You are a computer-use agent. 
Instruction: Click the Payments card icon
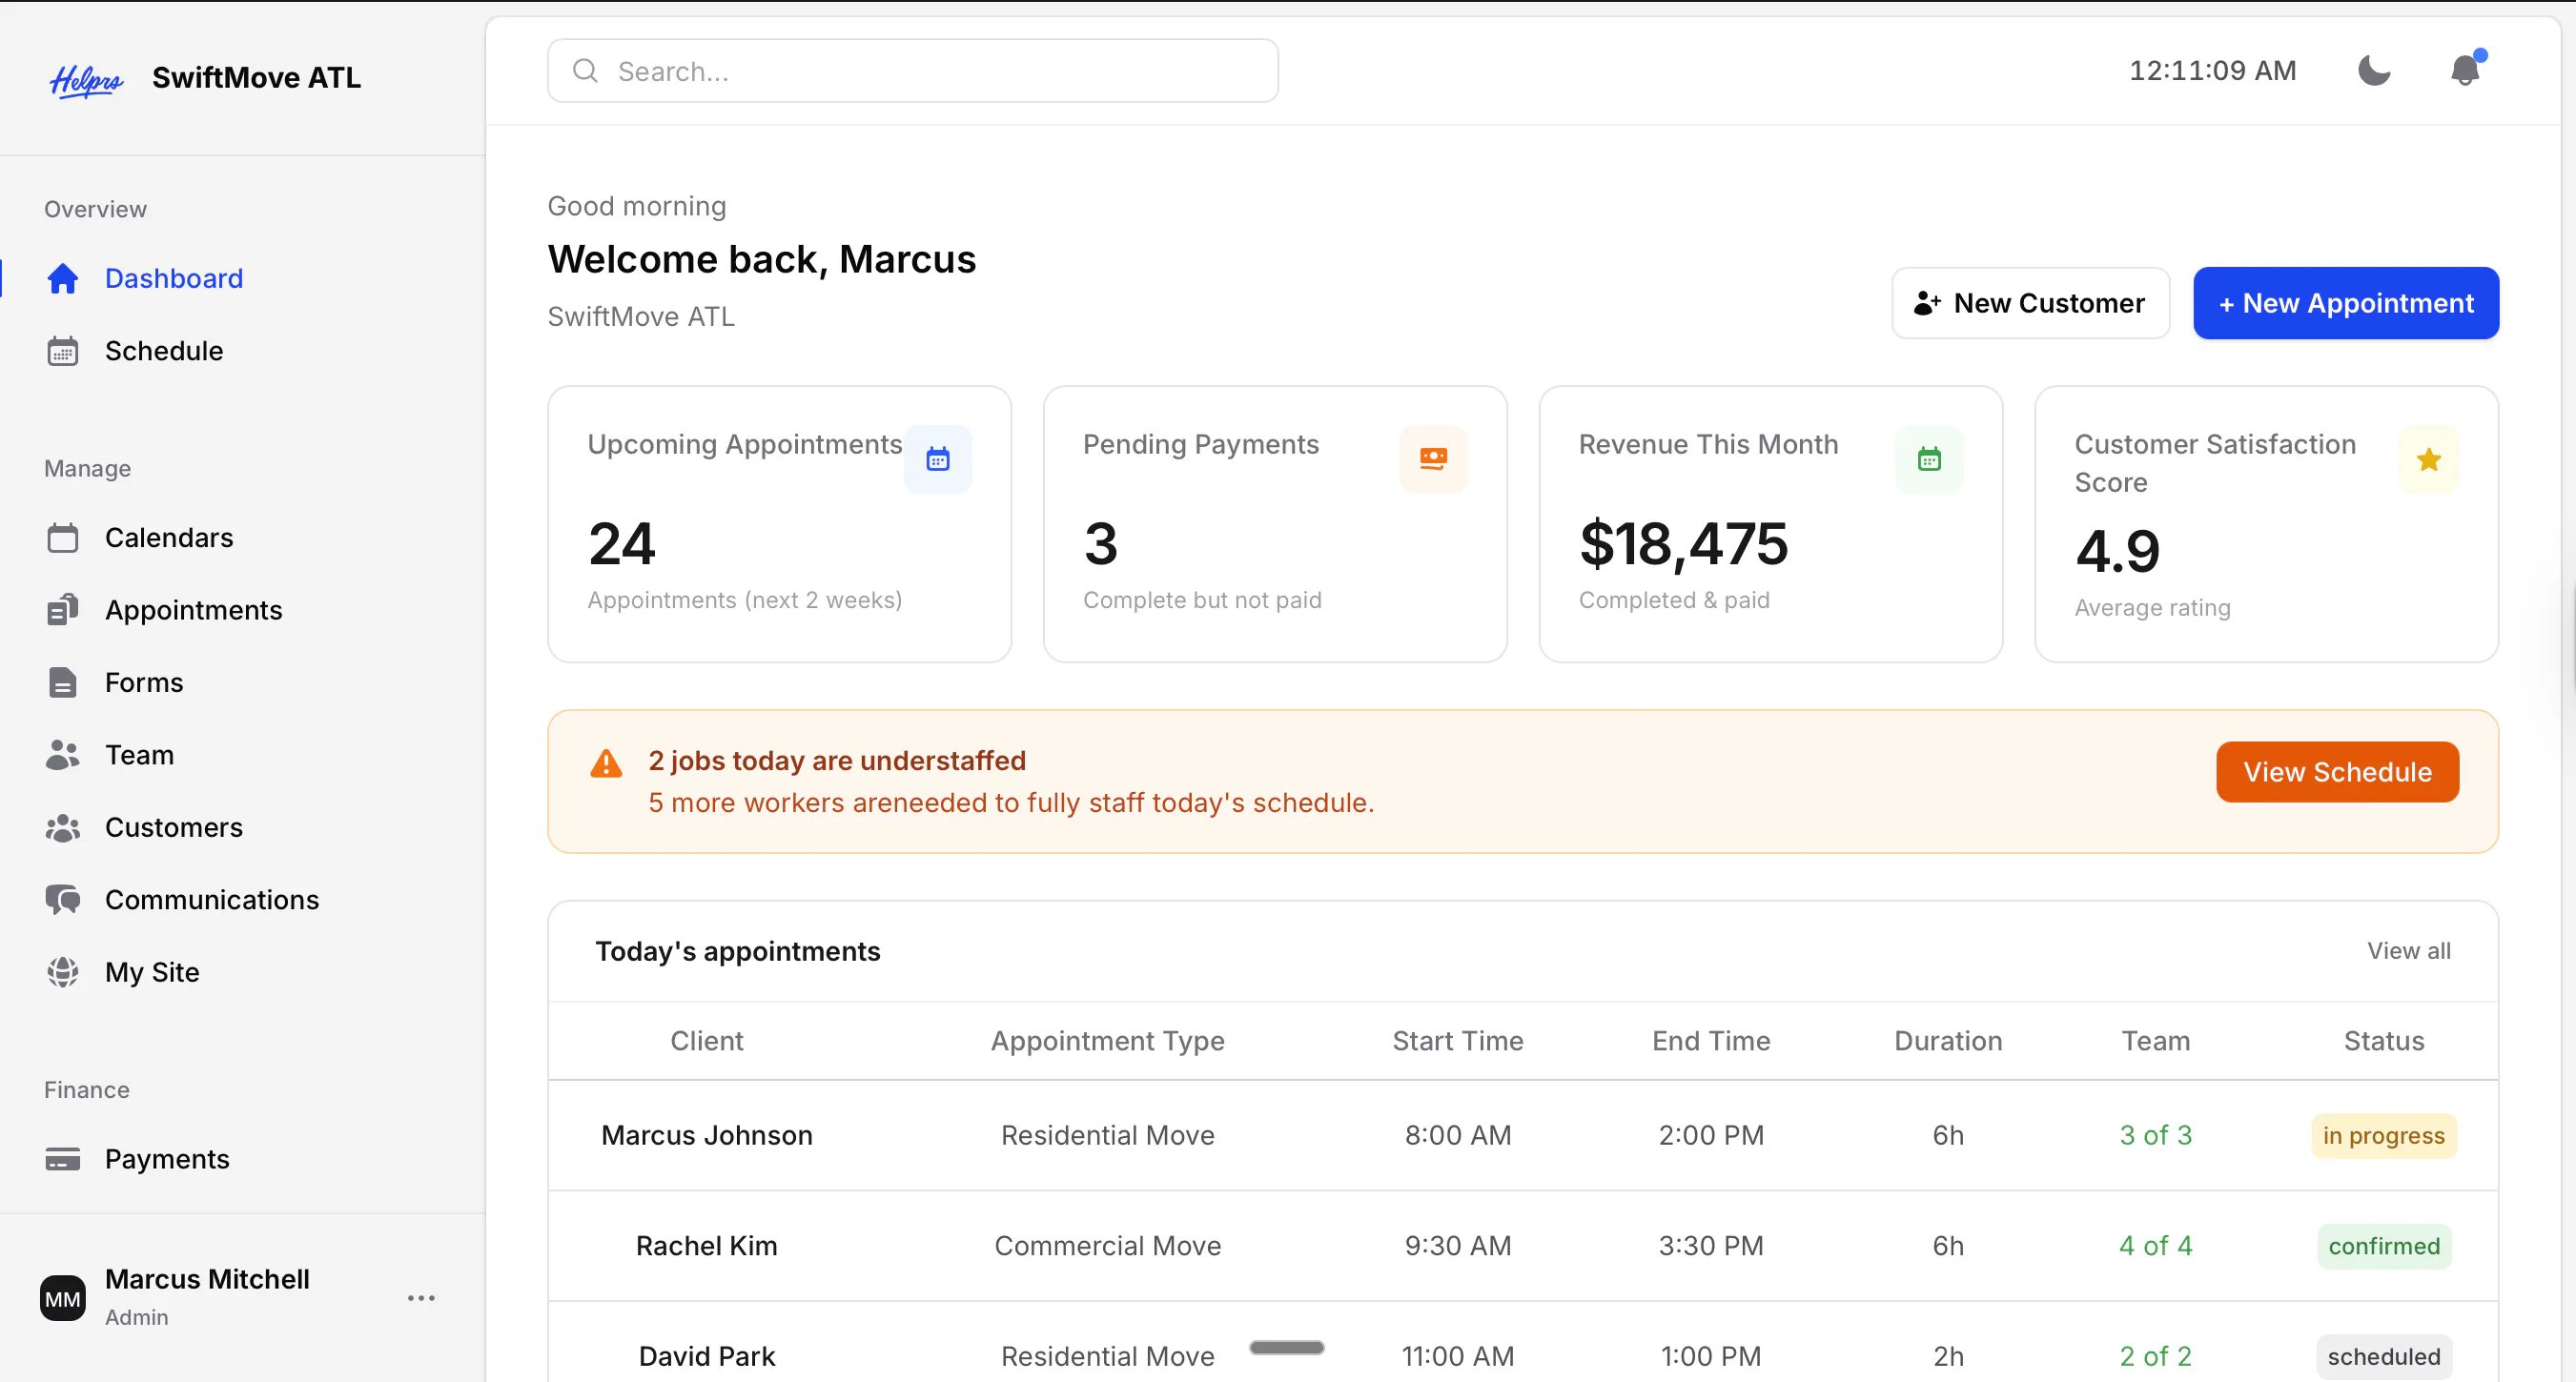tap(63, 1159)
